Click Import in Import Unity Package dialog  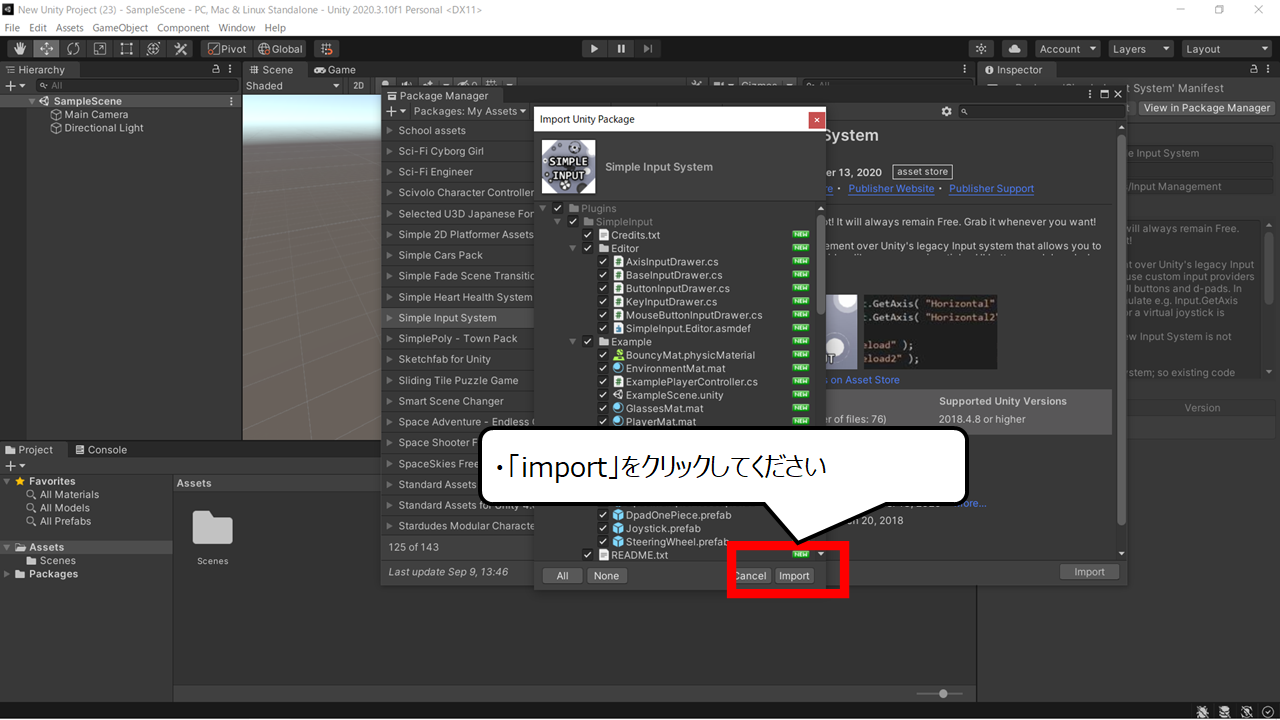tap(794, 576)
